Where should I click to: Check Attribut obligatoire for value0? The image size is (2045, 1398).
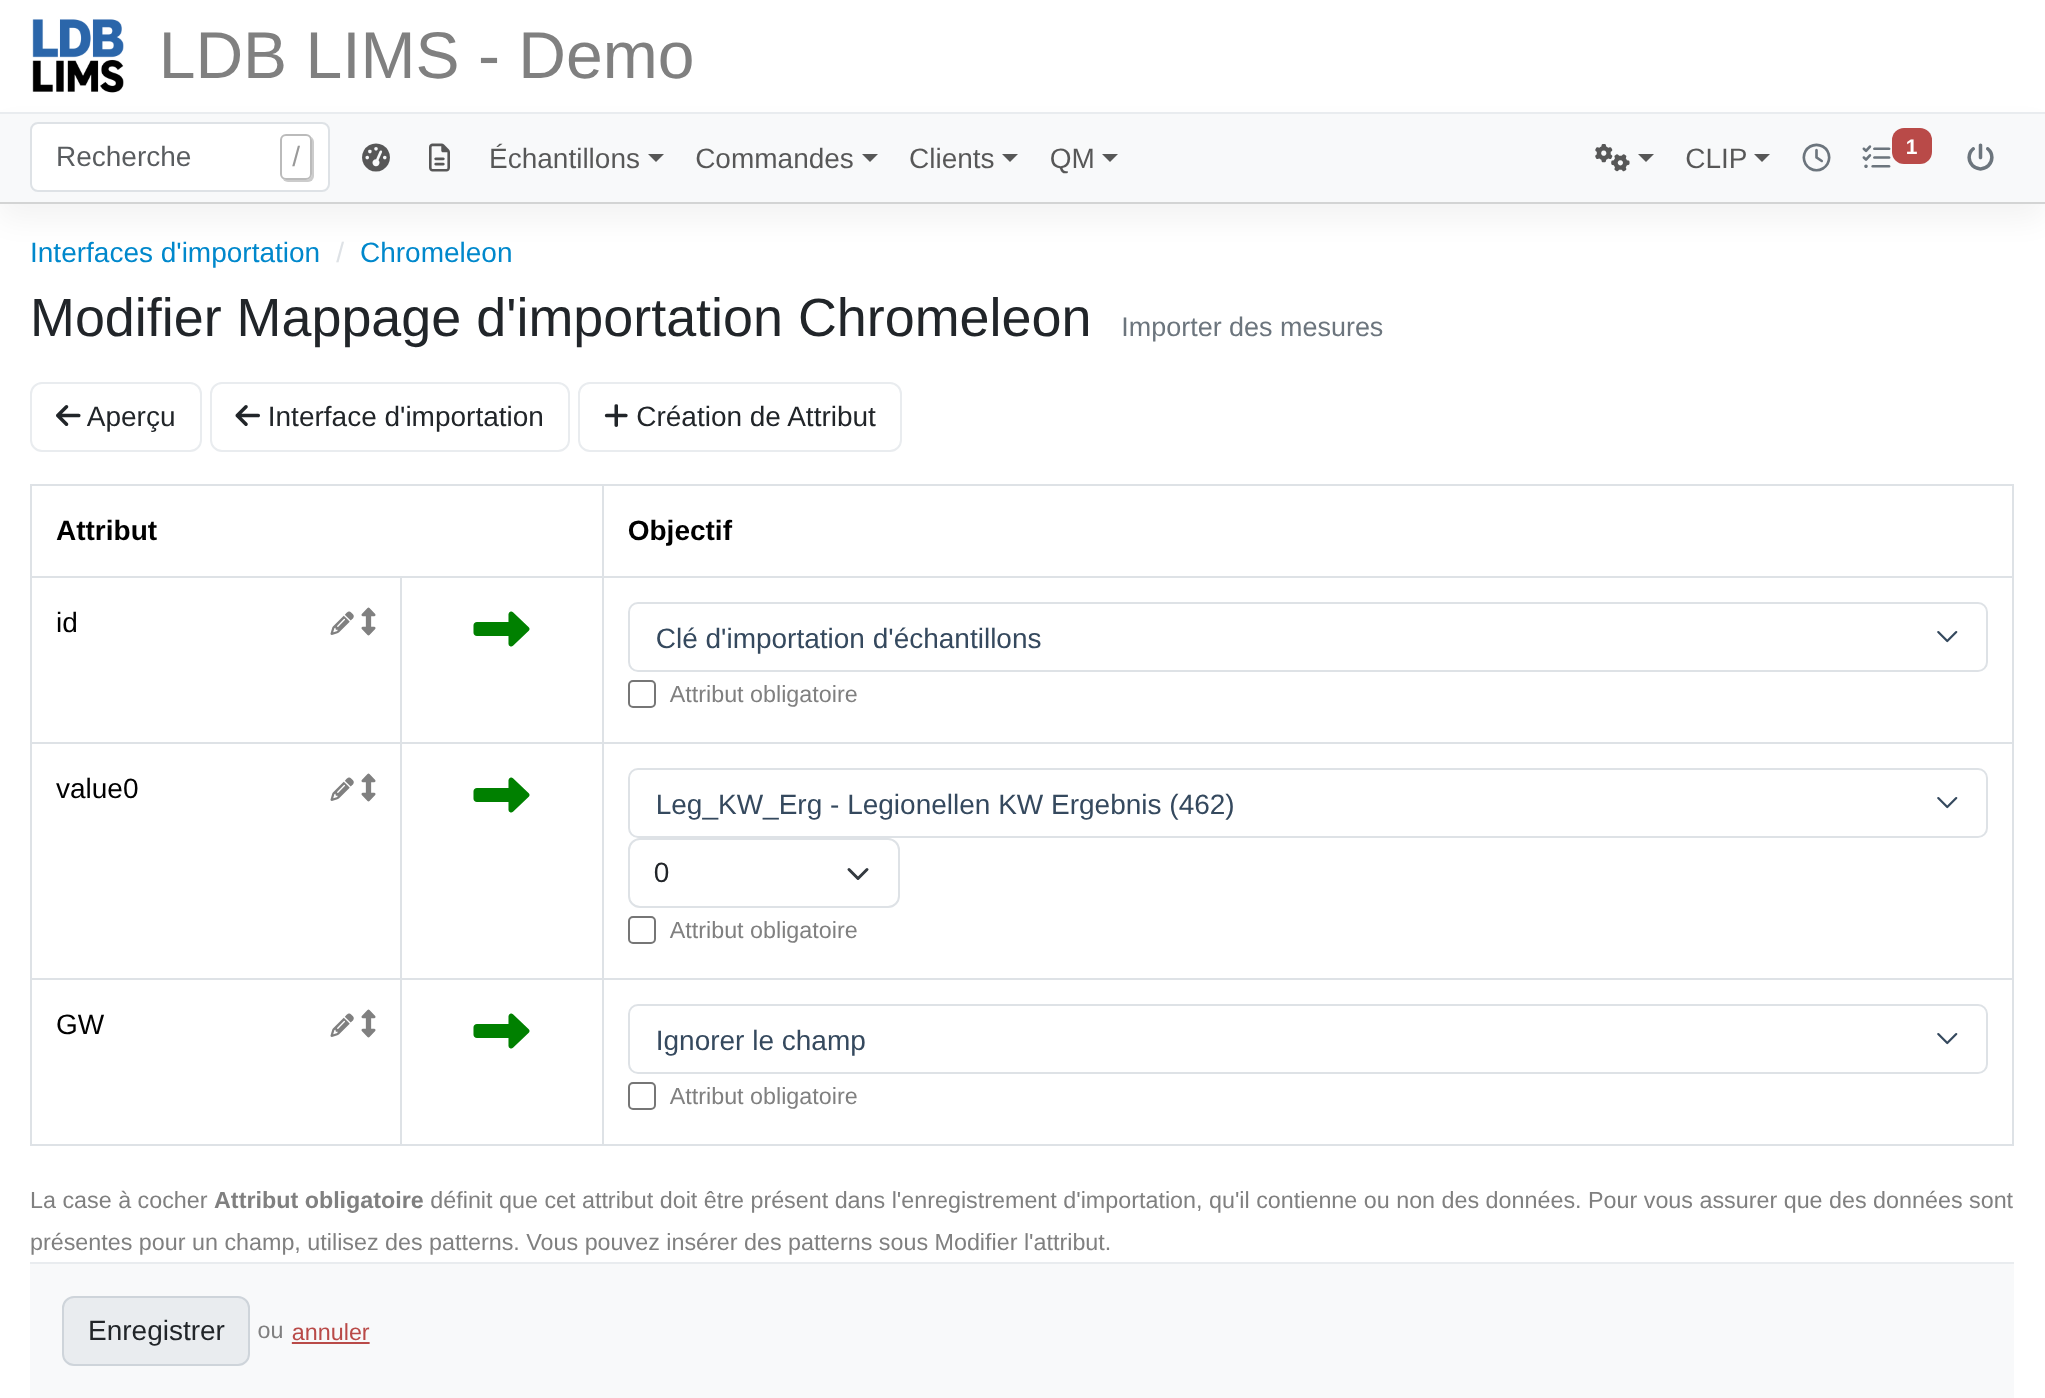tap(642, 930)
